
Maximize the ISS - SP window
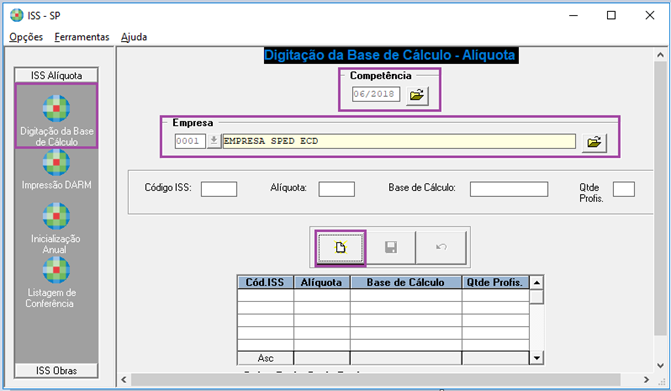(612, 15)
